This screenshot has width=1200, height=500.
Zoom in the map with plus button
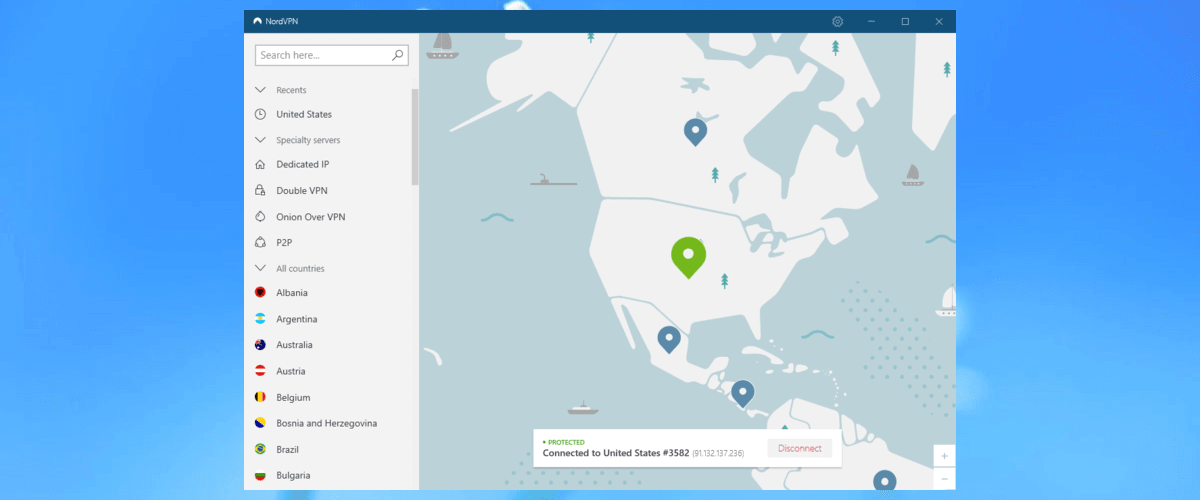[944, 456]
